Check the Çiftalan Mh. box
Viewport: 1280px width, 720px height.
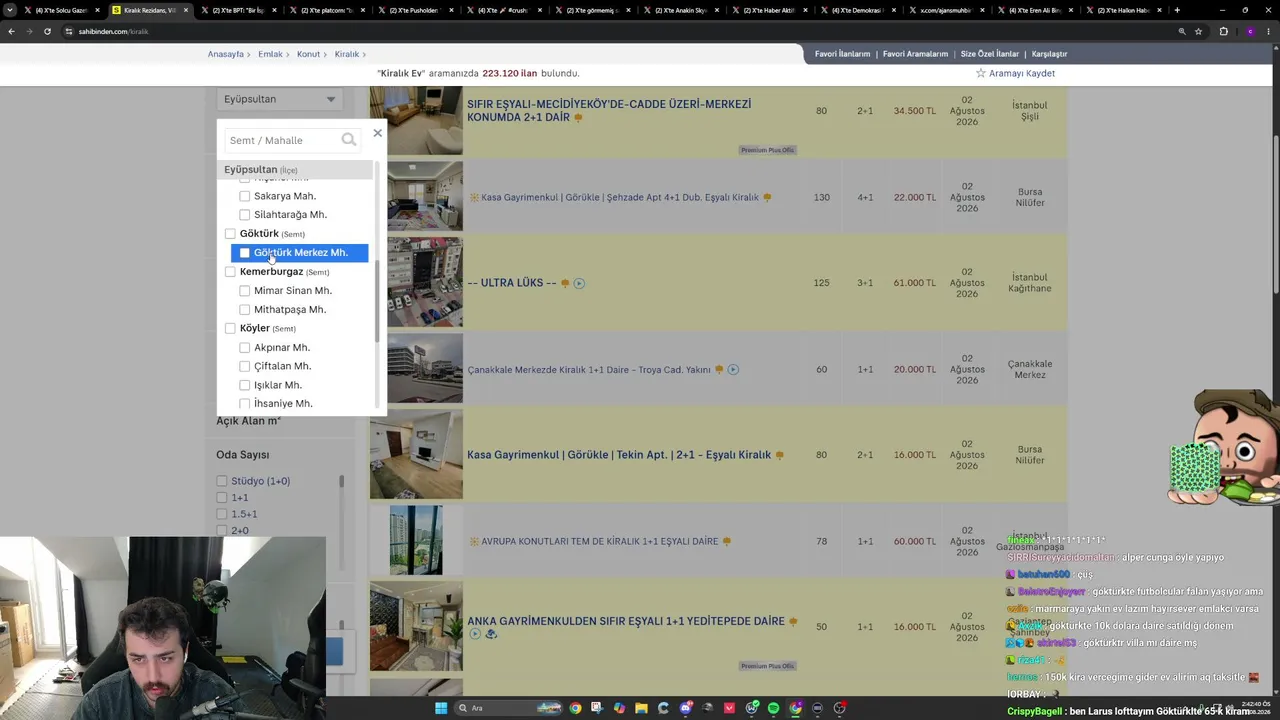point(244,366)
